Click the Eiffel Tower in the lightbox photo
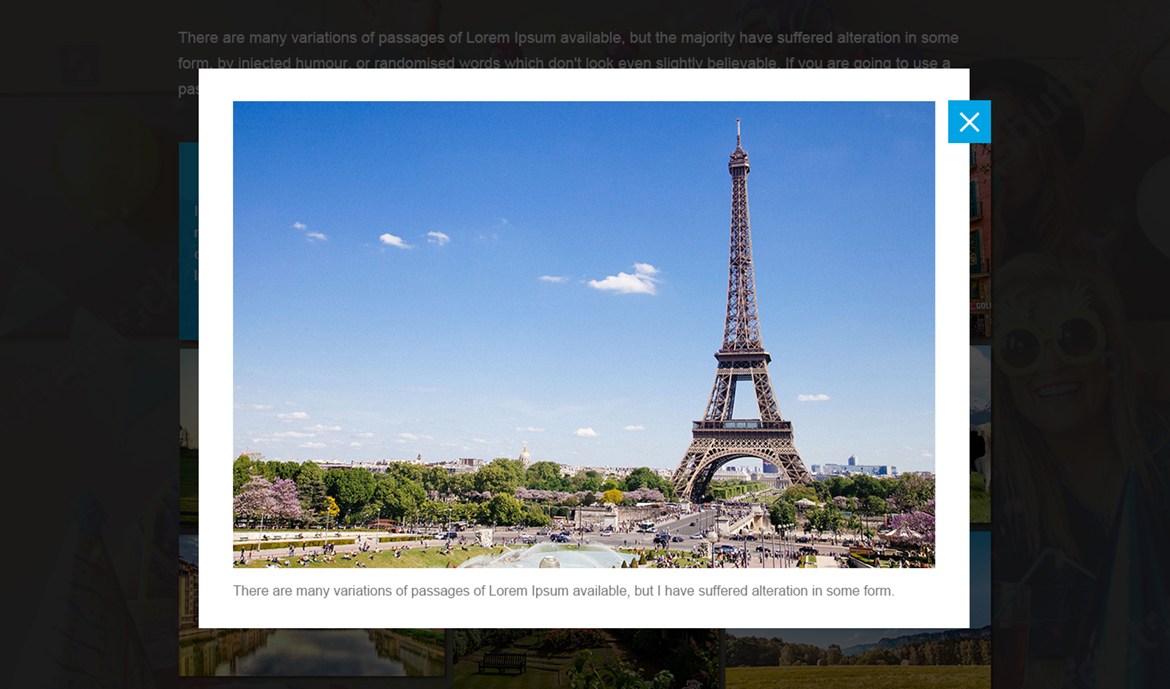The height and width of the screenshot is (689, 1170). 740,330
